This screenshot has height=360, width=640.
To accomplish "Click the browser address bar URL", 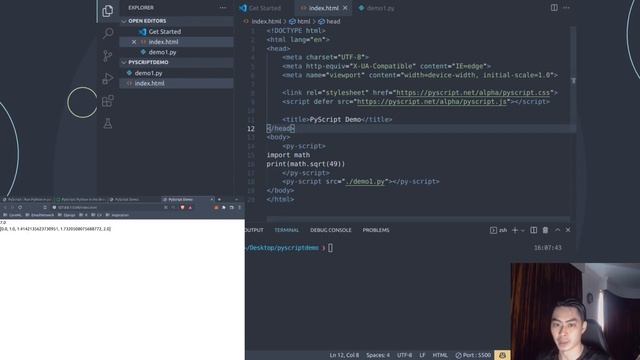I will (77, 207).
